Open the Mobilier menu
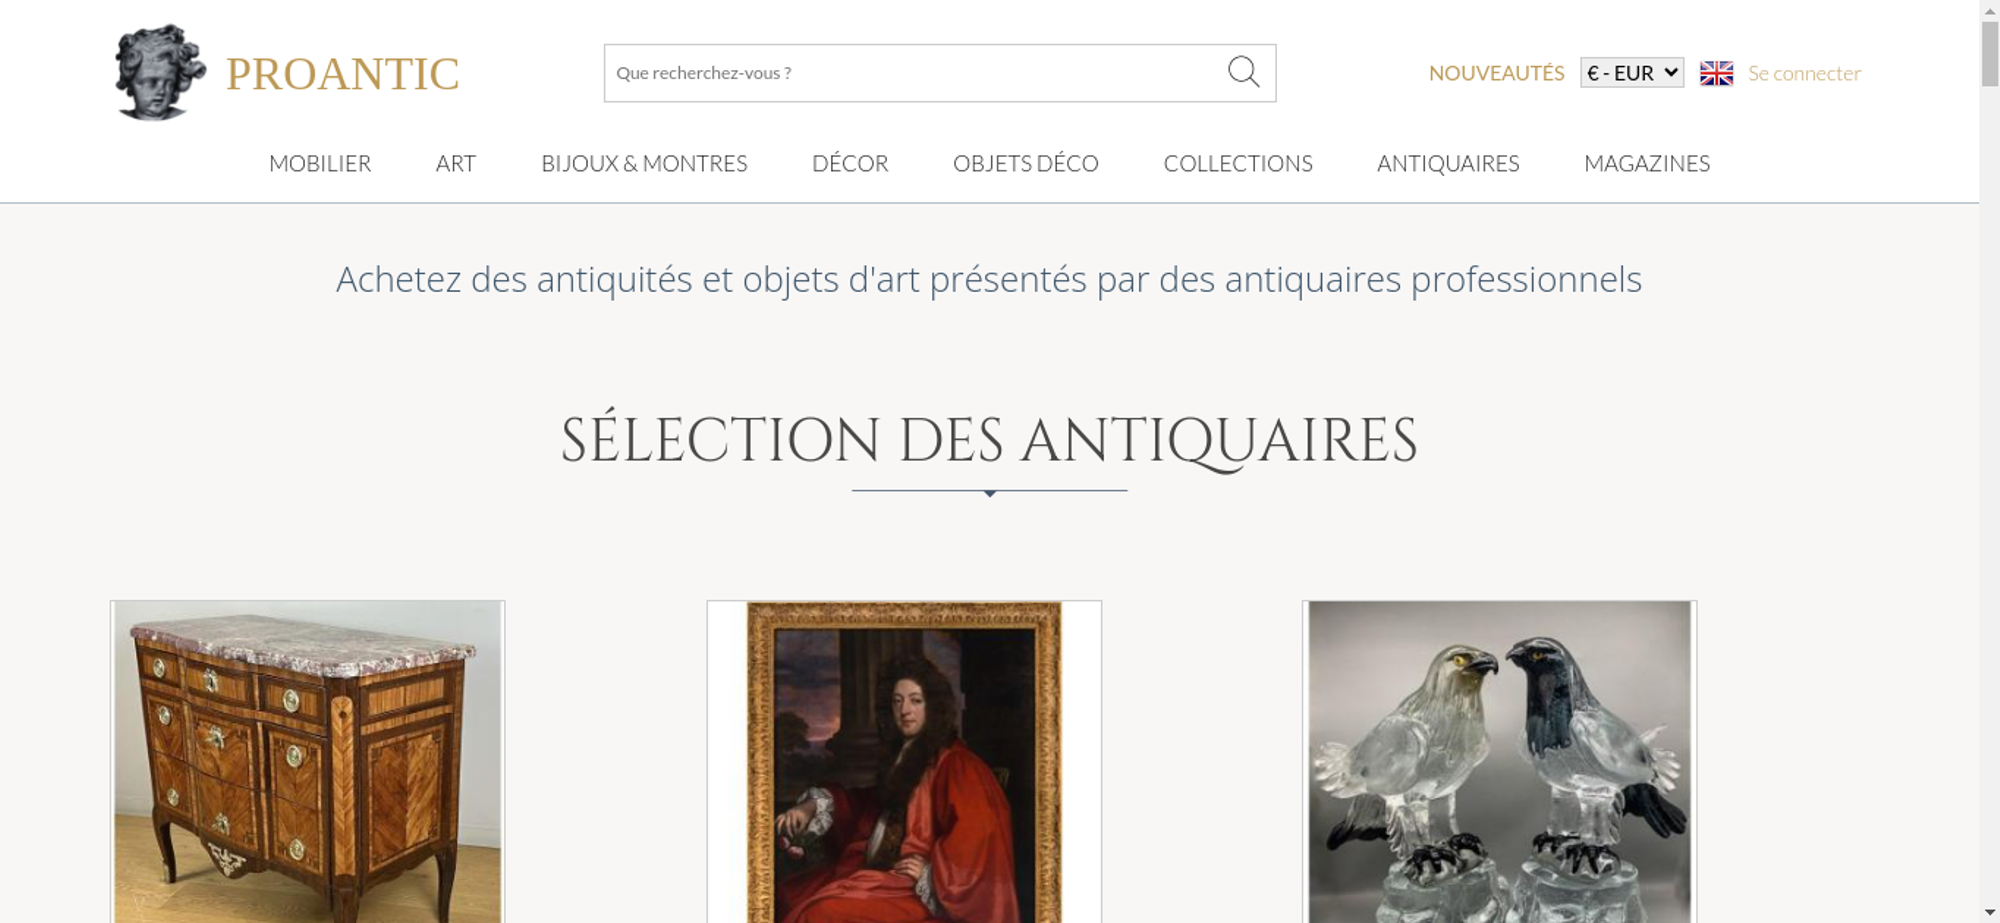The width and height of the screenshot is (2000, 923). point(320,163)
